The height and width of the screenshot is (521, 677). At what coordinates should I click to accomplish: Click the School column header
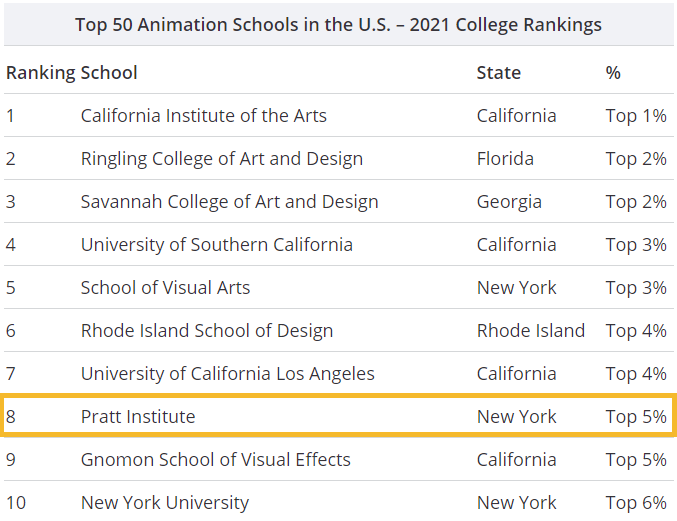tap(109, 72)
